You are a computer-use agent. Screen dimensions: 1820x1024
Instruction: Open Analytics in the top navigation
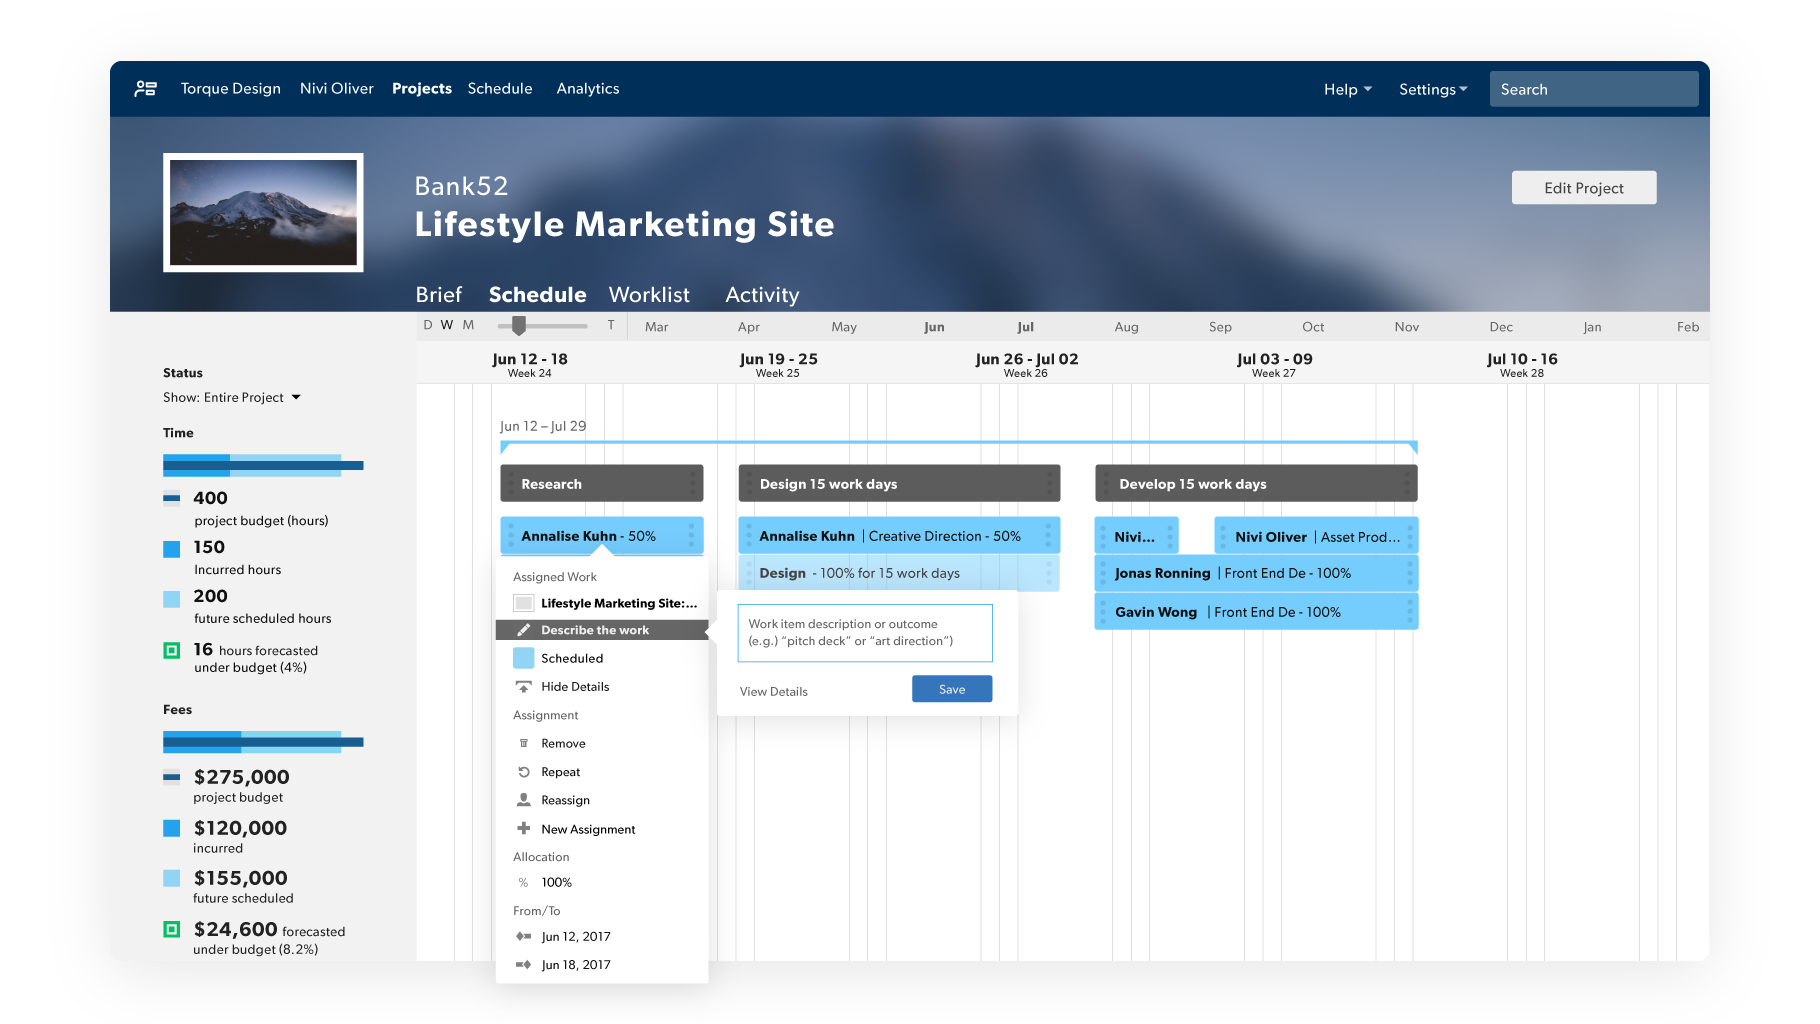point(588,89)
